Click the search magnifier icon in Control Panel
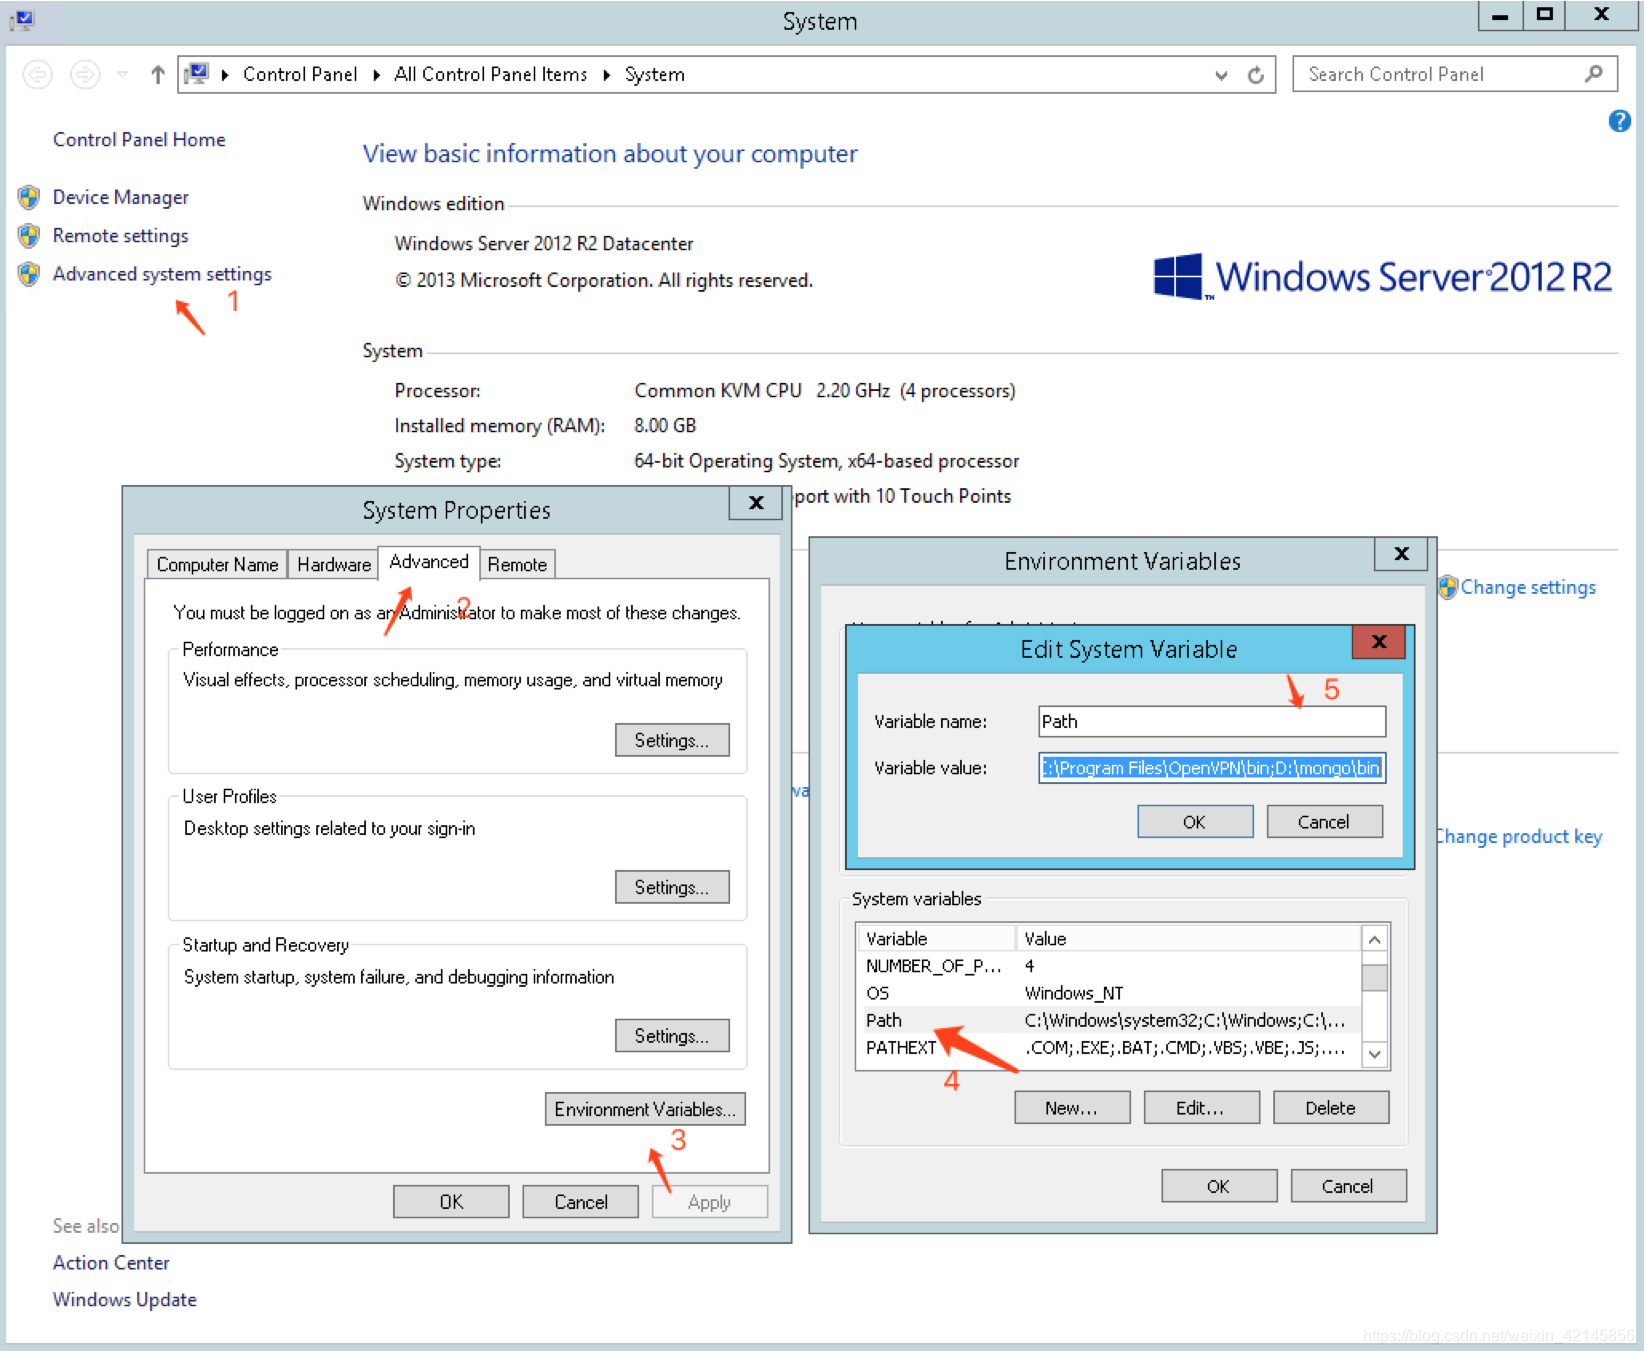 [x=1593, y=74]
